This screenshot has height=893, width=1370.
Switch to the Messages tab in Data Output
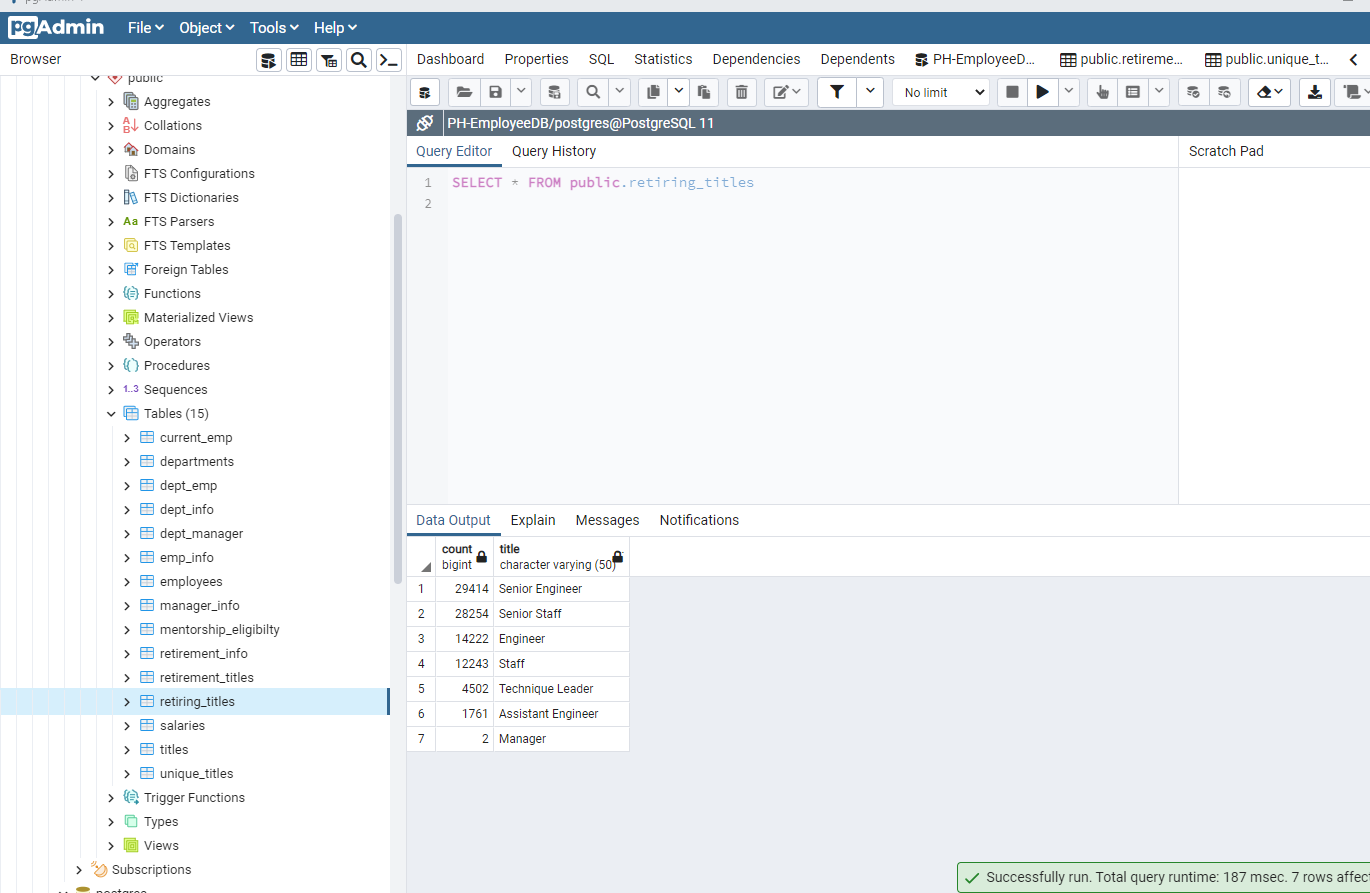607,520
